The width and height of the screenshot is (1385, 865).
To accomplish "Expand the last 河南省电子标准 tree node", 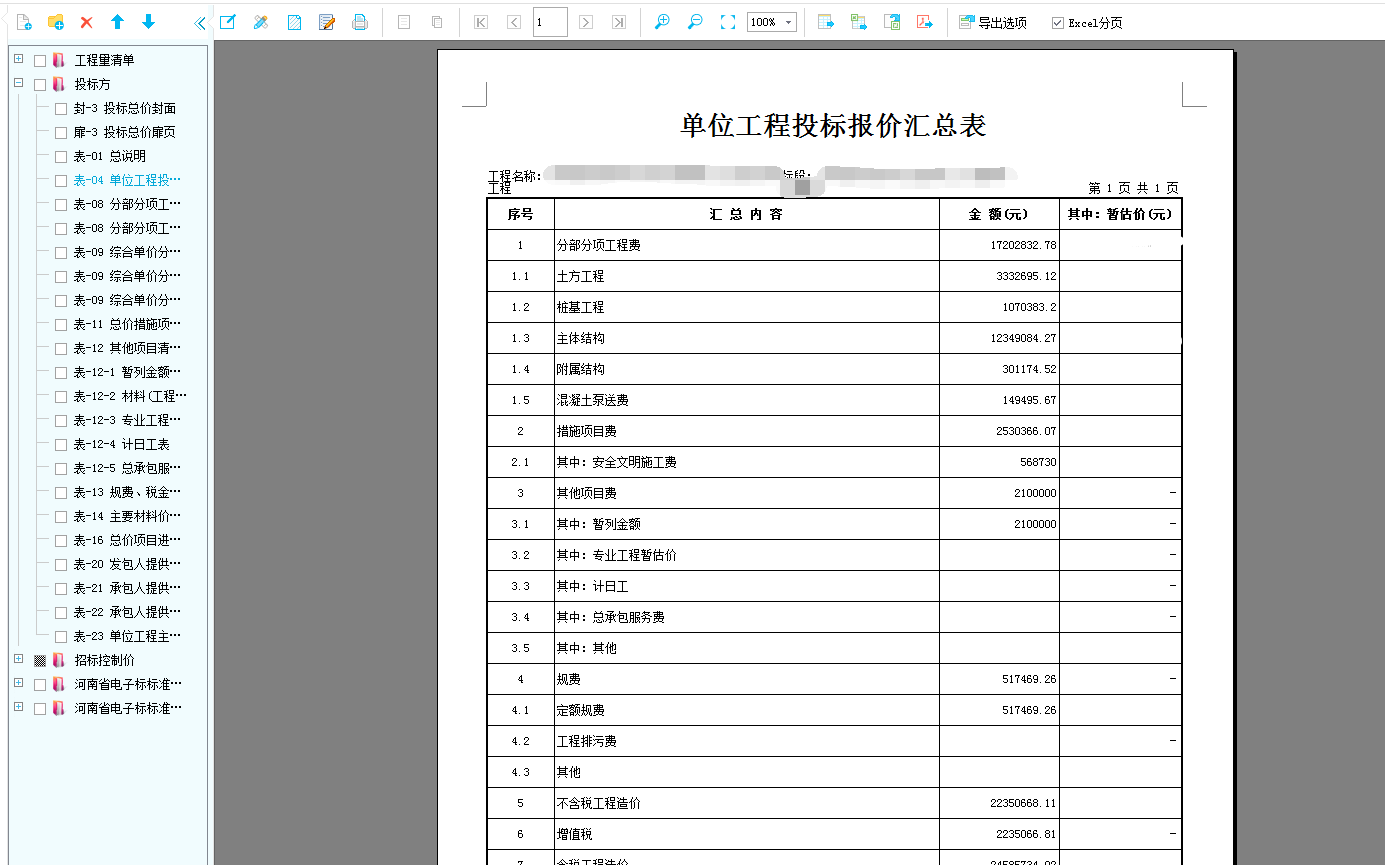I will (18, 707).
